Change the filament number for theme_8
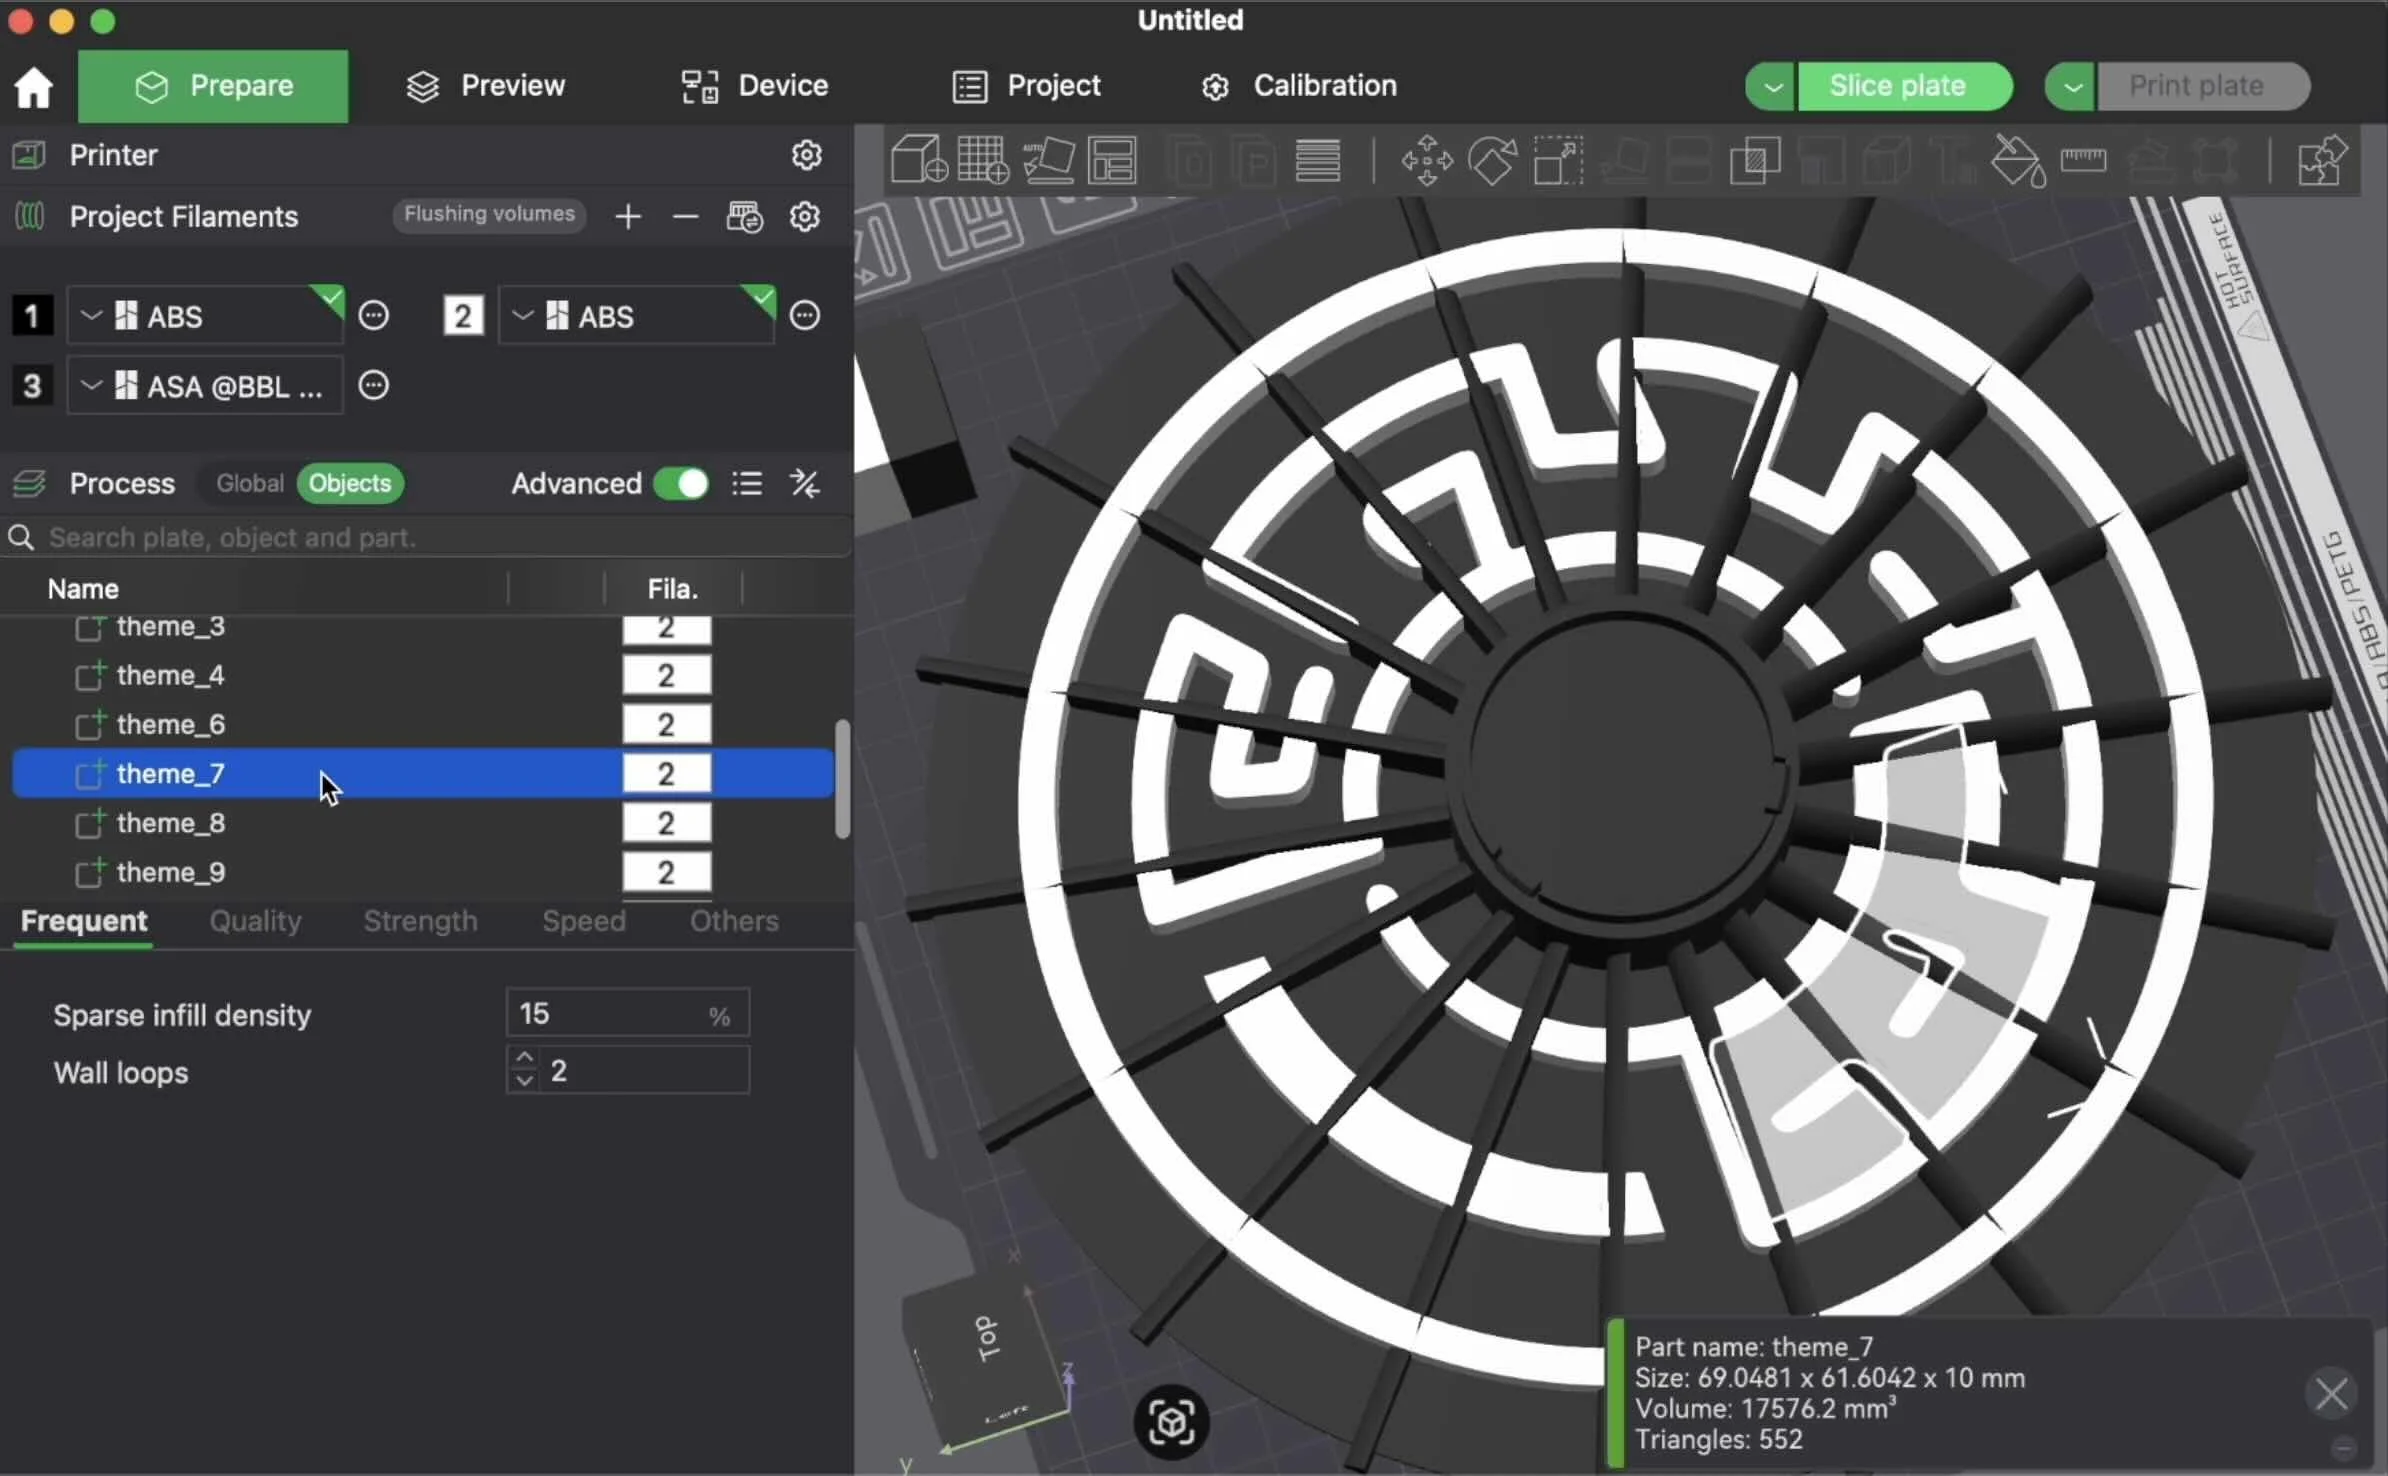This screenshot has height=1476, width=2388. (x=666, y=823)
